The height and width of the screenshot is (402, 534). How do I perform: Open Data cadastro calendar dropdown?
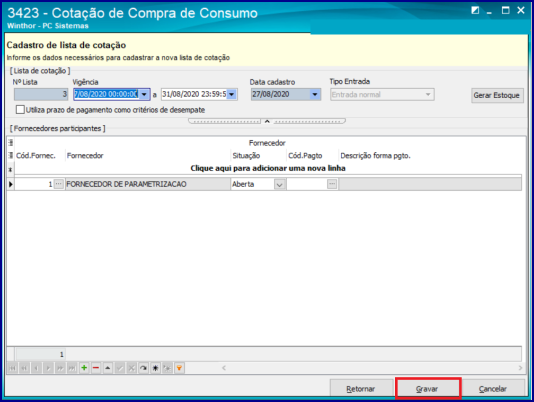315,94
